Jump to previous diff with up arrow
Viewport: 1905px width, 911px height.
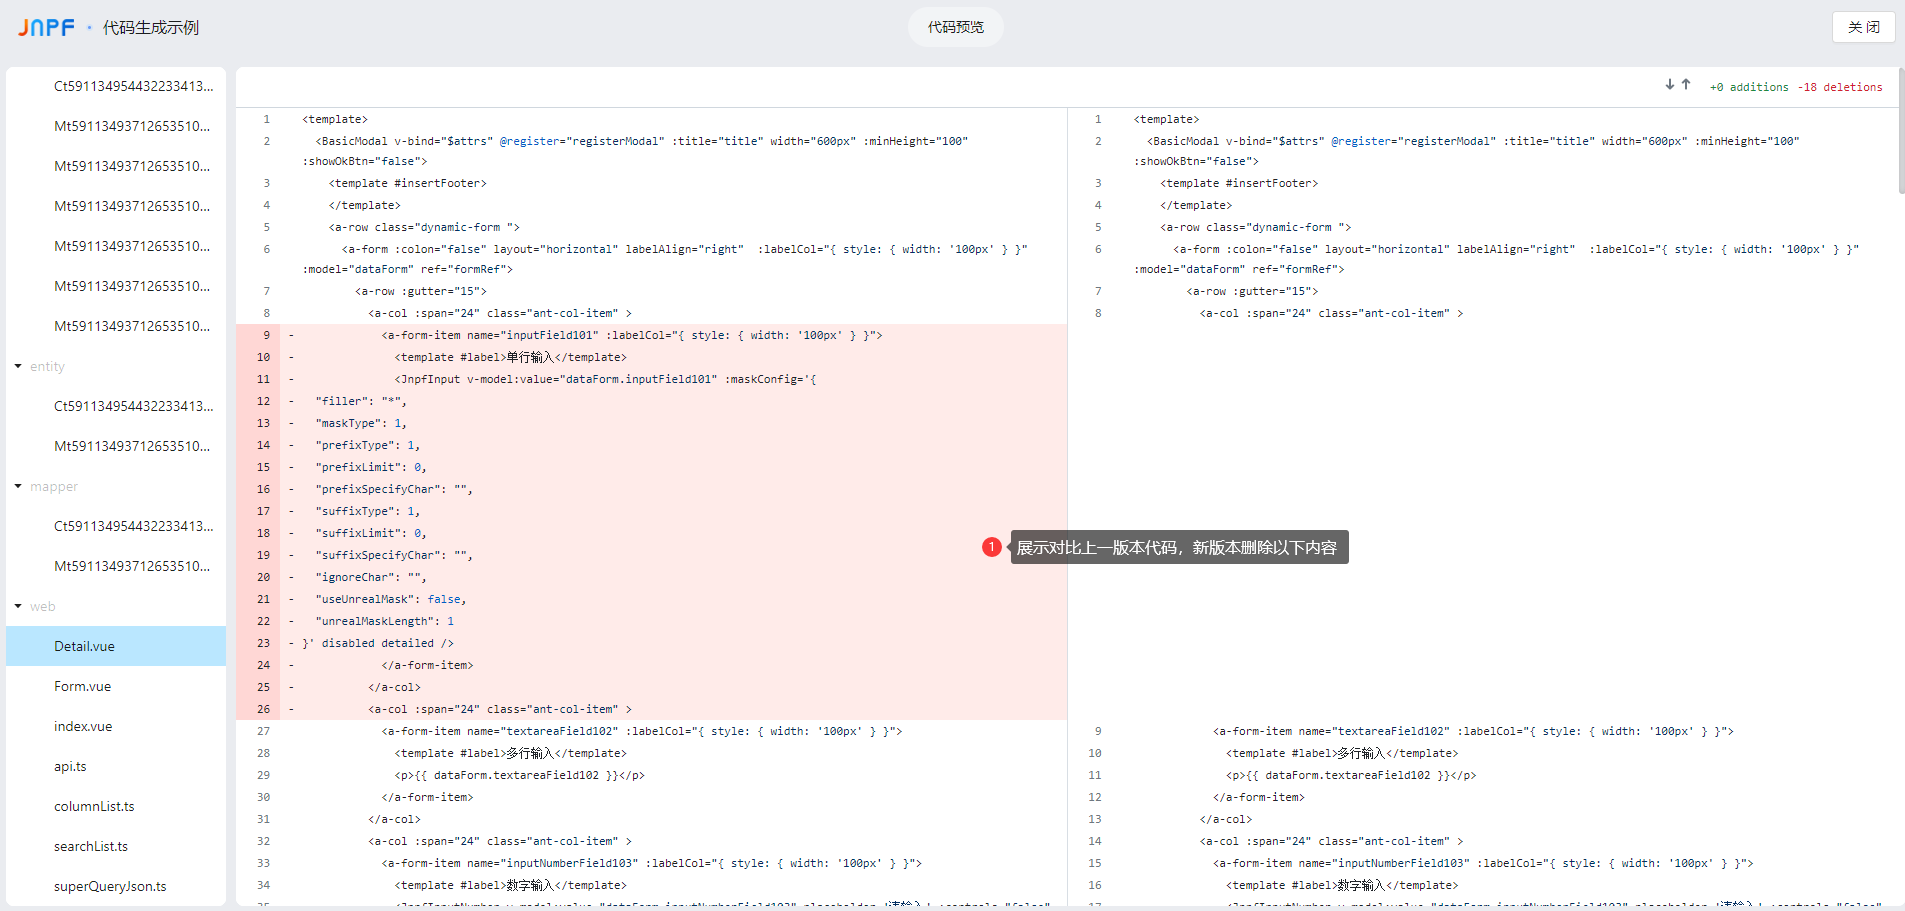click(x=1686, y=85)
